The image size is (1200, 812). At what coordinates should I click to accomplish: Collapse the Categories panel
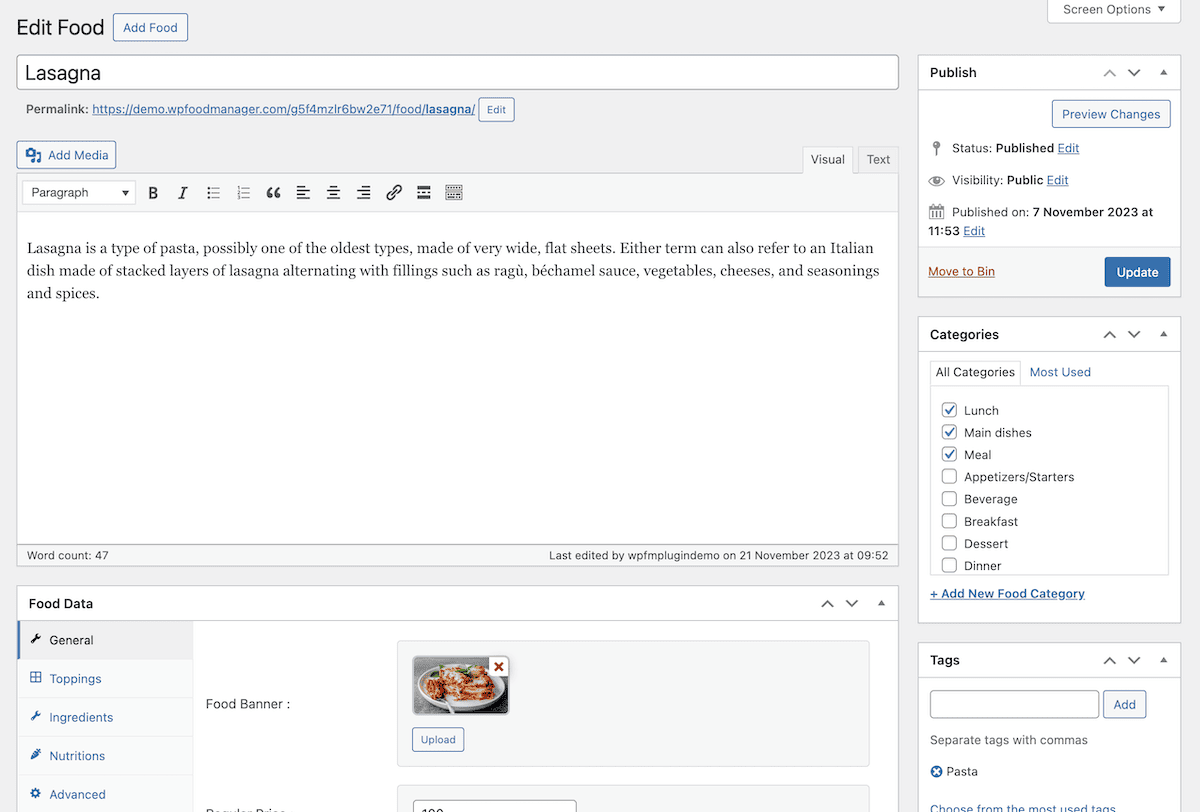pos(1163,335)
